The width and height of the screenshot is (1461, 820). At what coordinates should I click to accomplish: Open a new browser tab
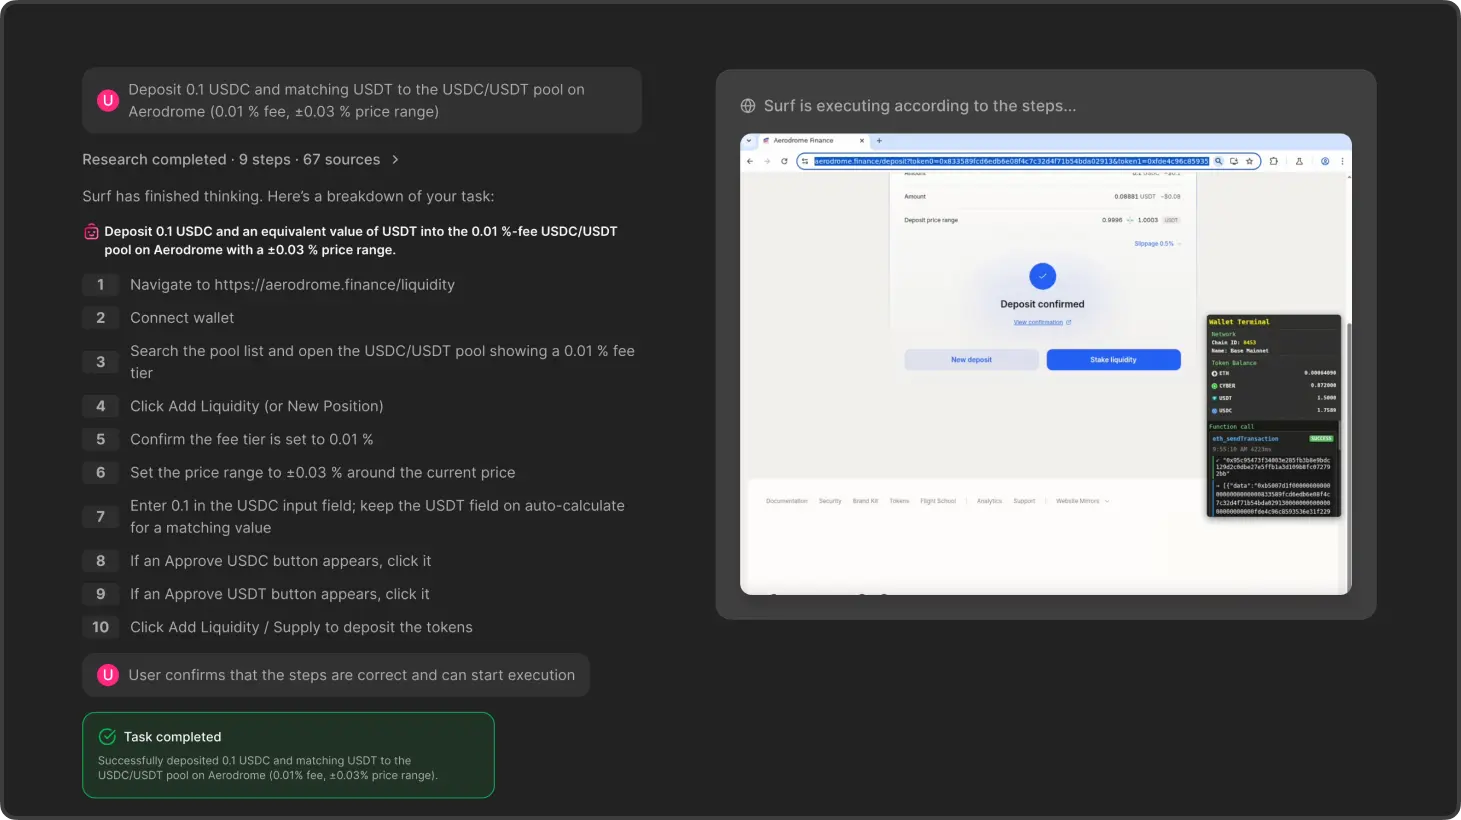(x=879, y=141)
